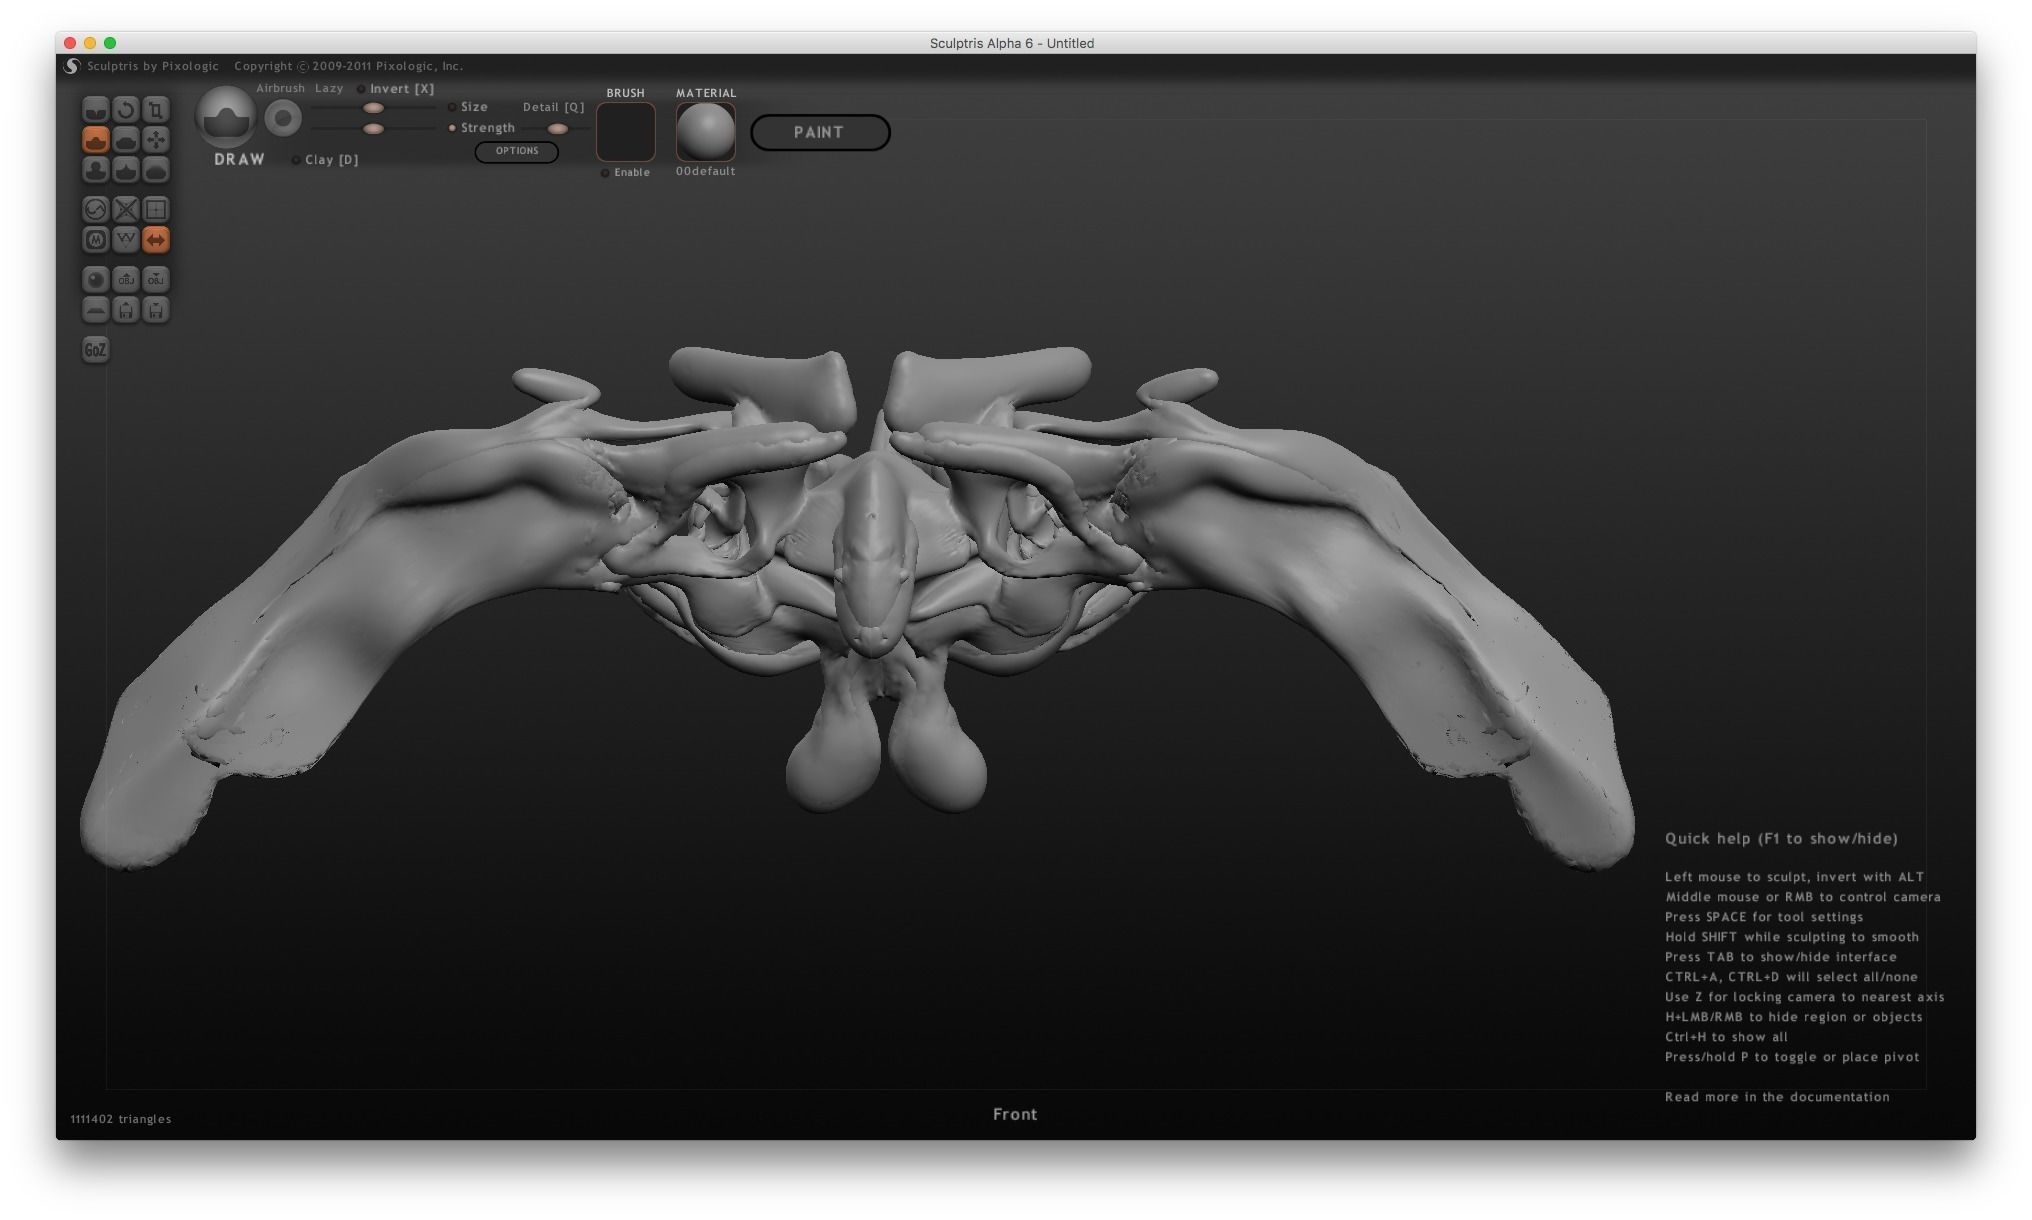Click the Subdivide all grid icon

point(155,209)
